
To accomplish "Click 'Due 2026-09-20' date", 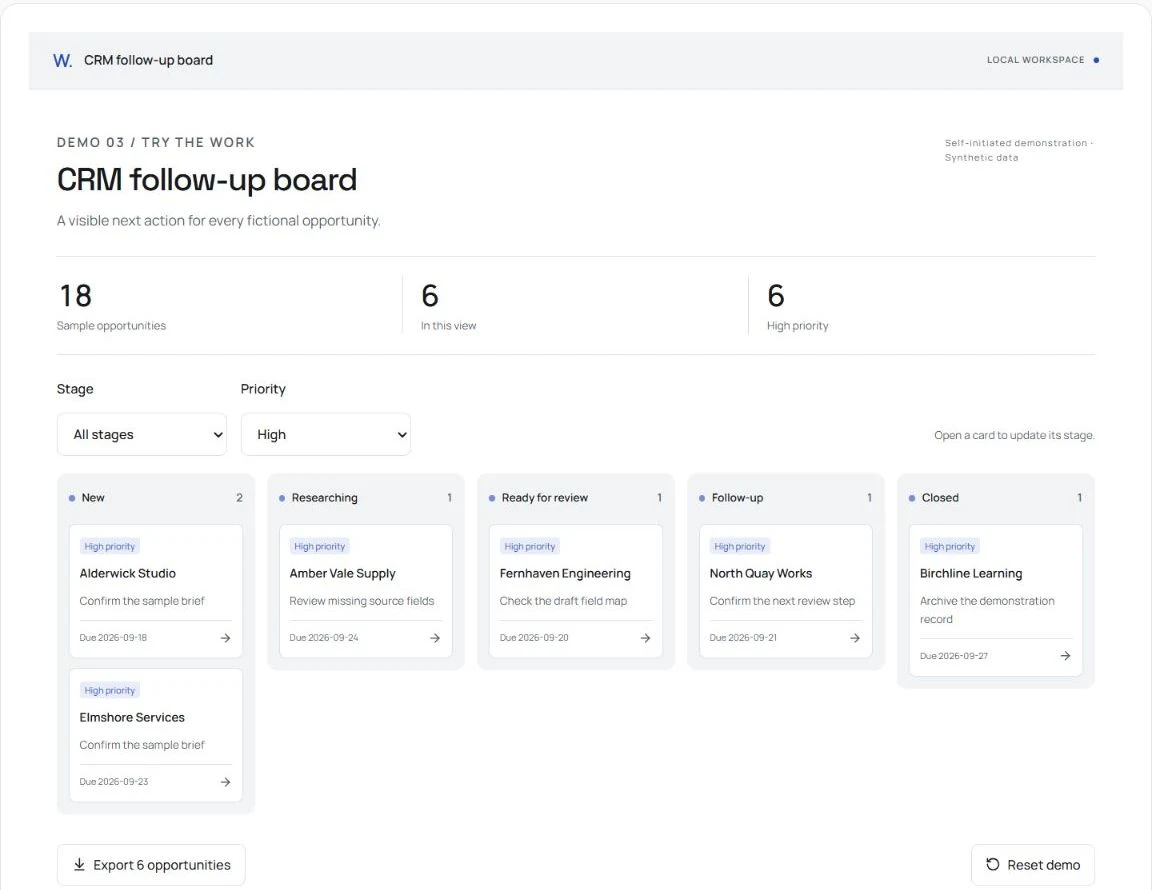I will (x=534, y=638).
